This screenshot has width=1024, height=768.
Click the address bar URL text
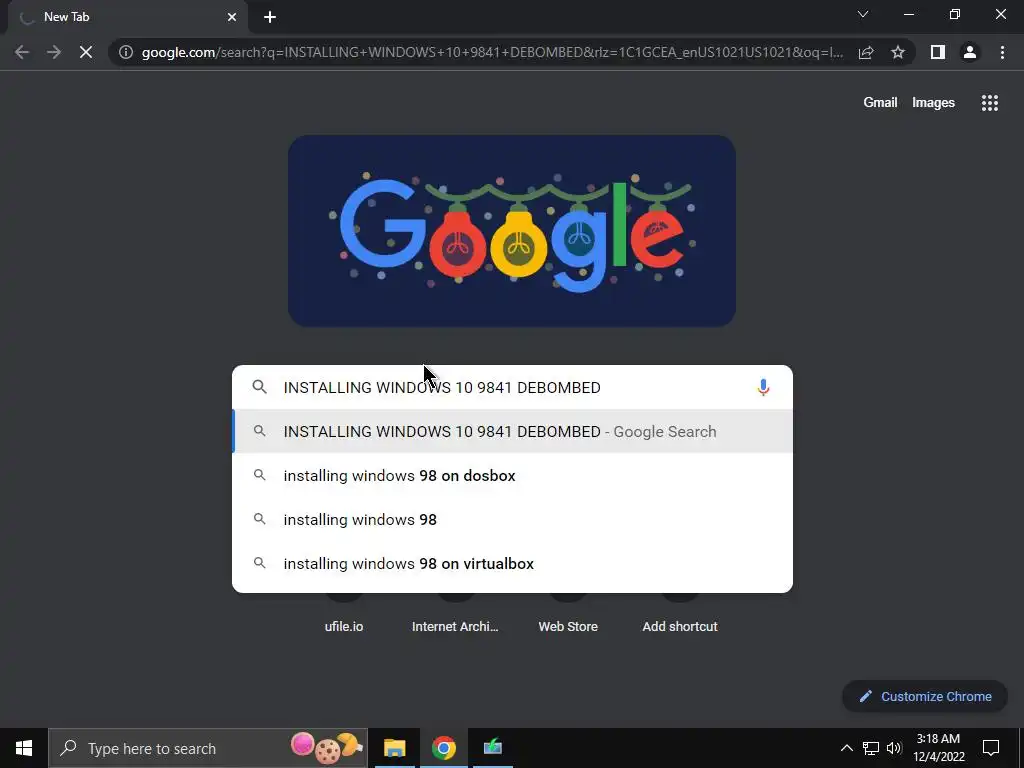(492, 52)
